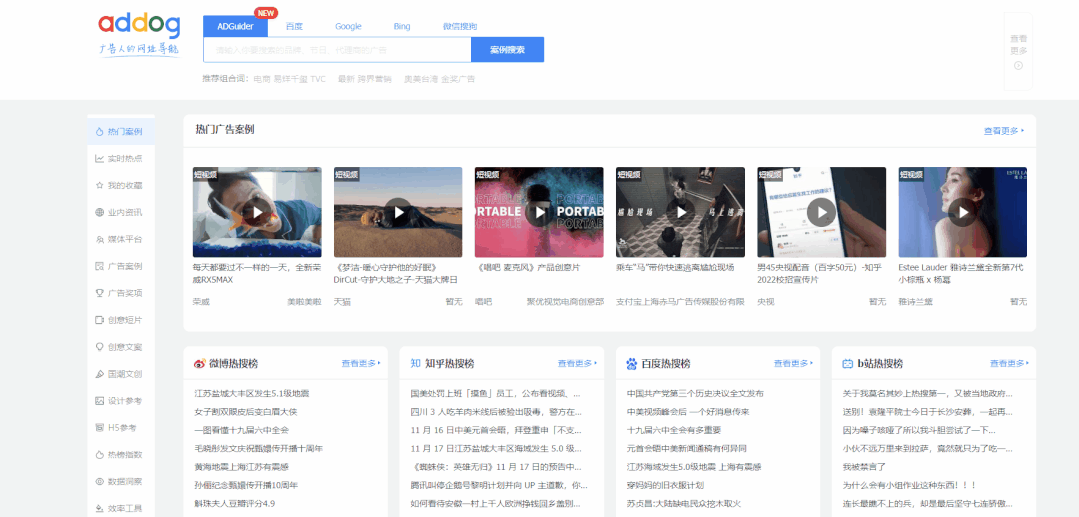Open 热门案例 in the sidebar
Image resolution: width=1079 pixels, height=517 pixels.
[121, 131]
